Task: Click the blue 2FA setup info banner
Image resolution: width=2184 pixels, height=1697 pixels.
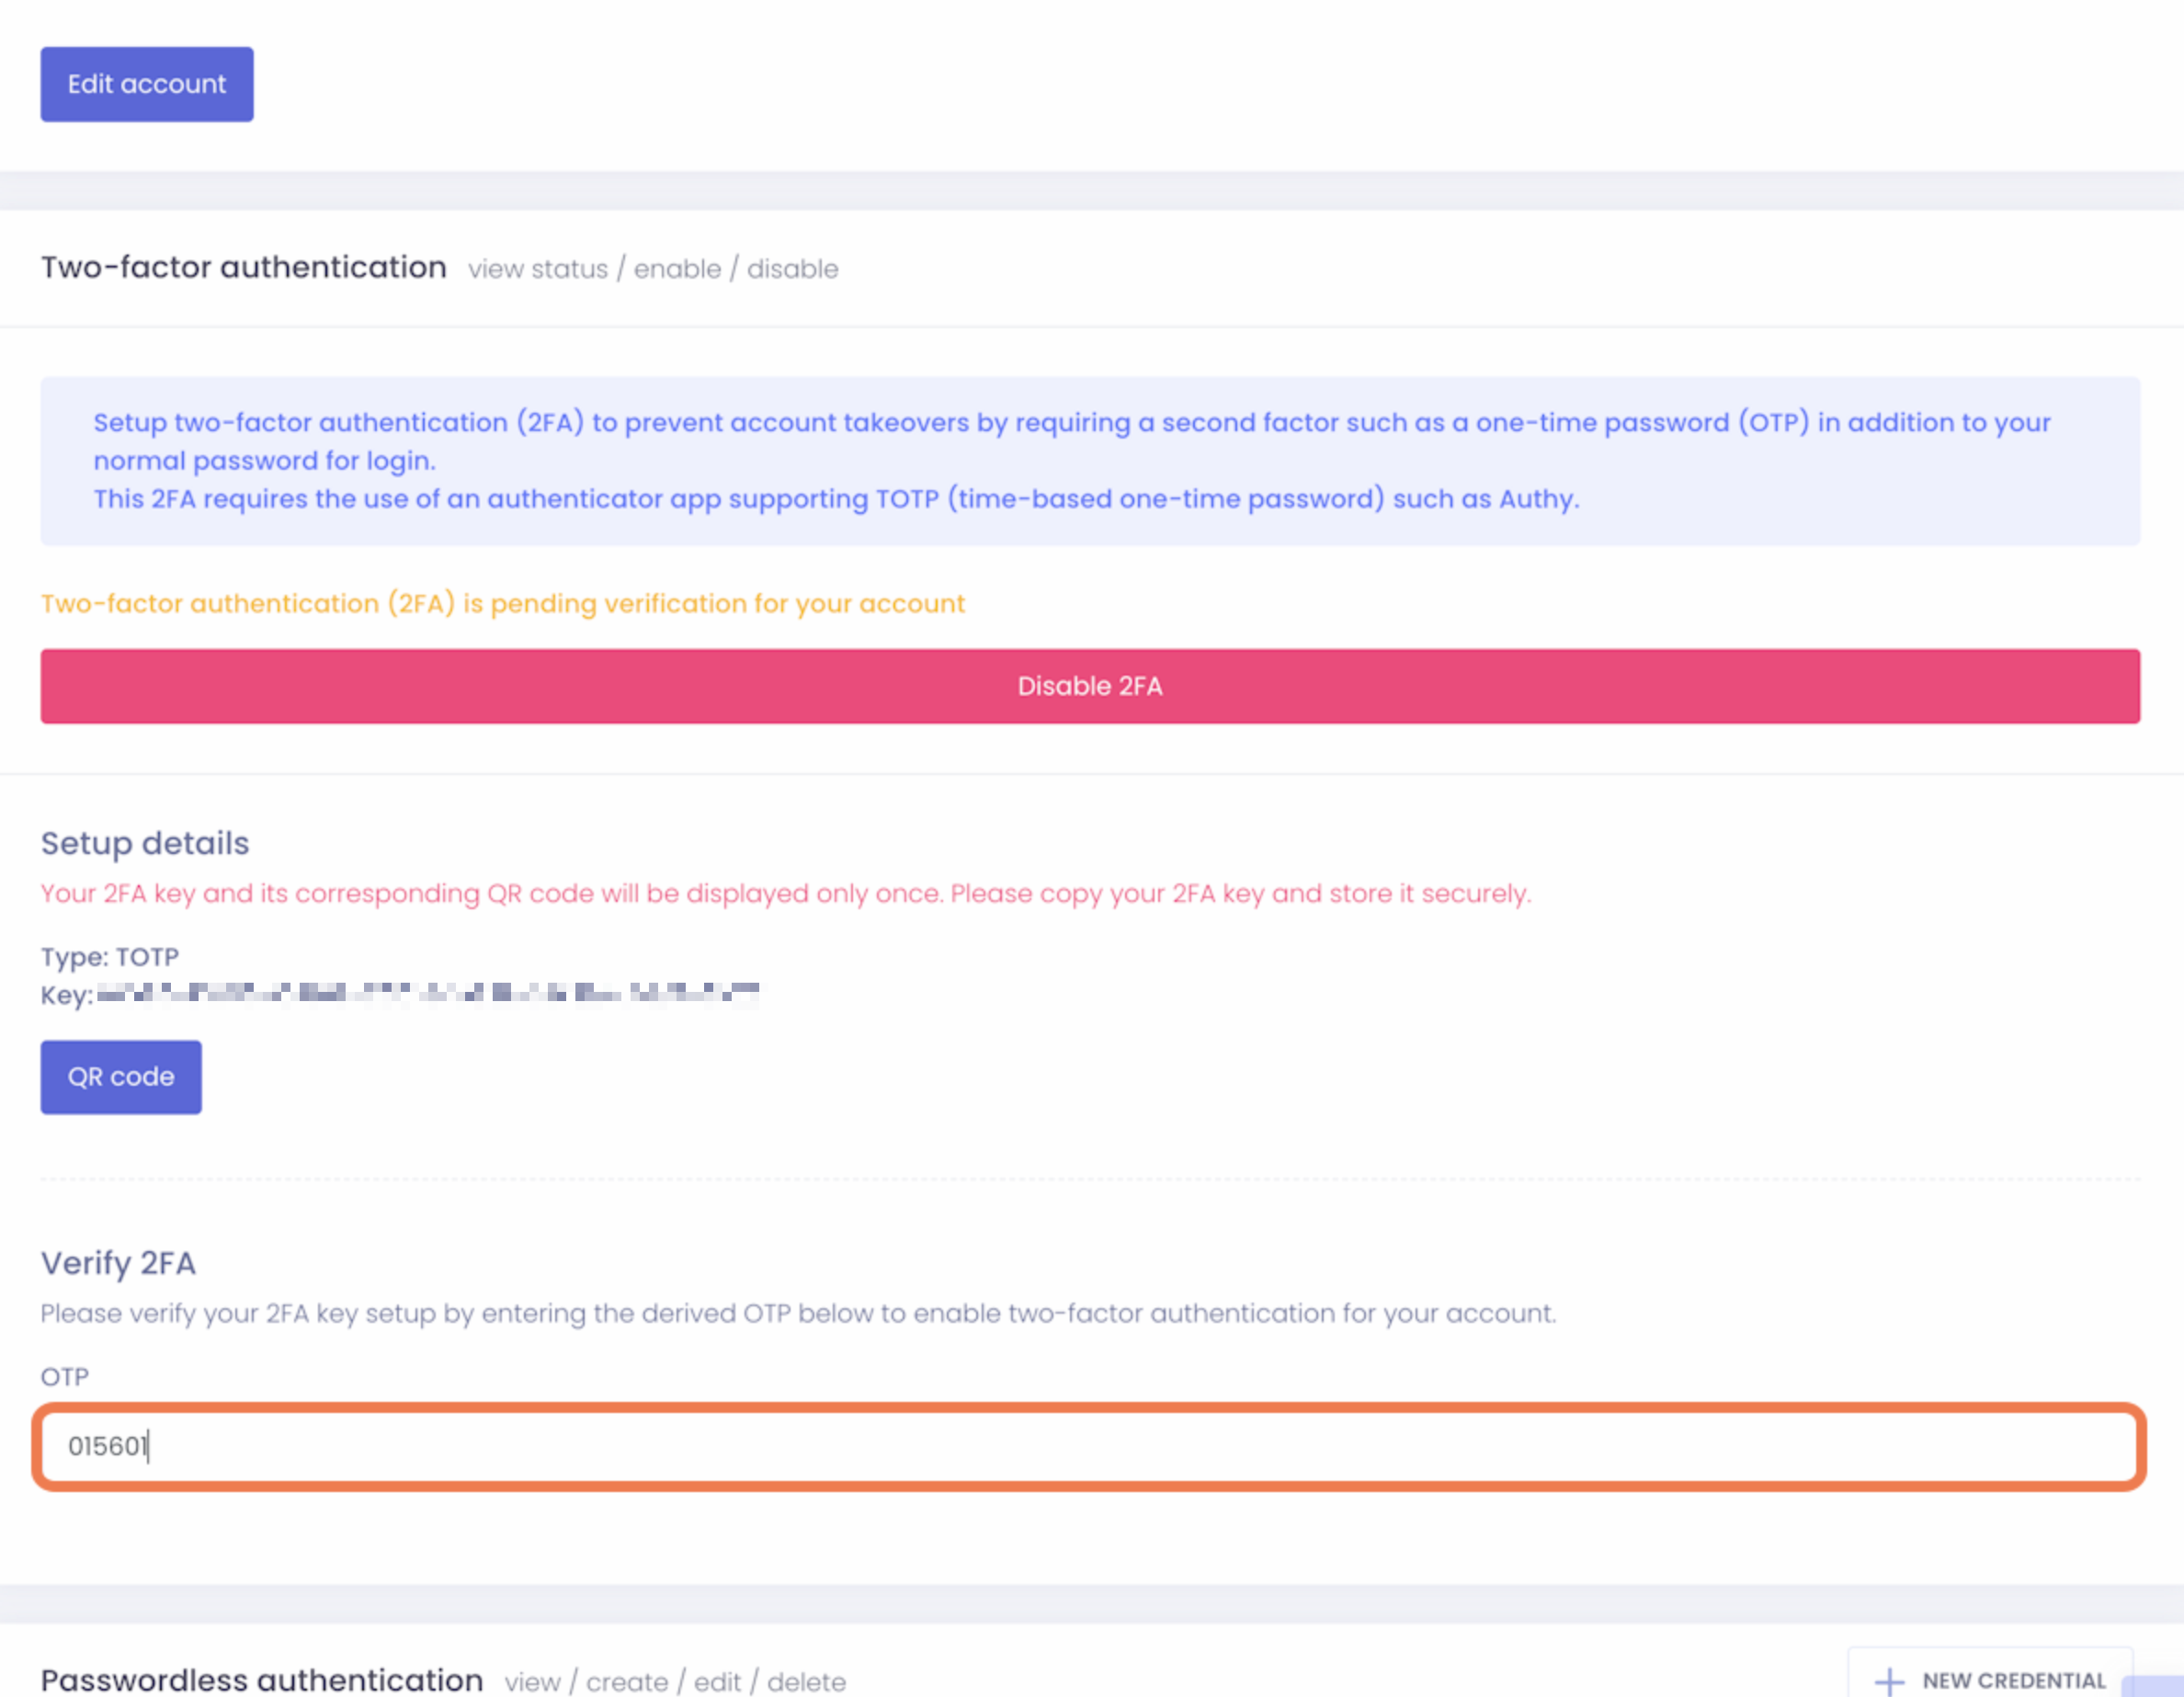Action: (1090, 461)
